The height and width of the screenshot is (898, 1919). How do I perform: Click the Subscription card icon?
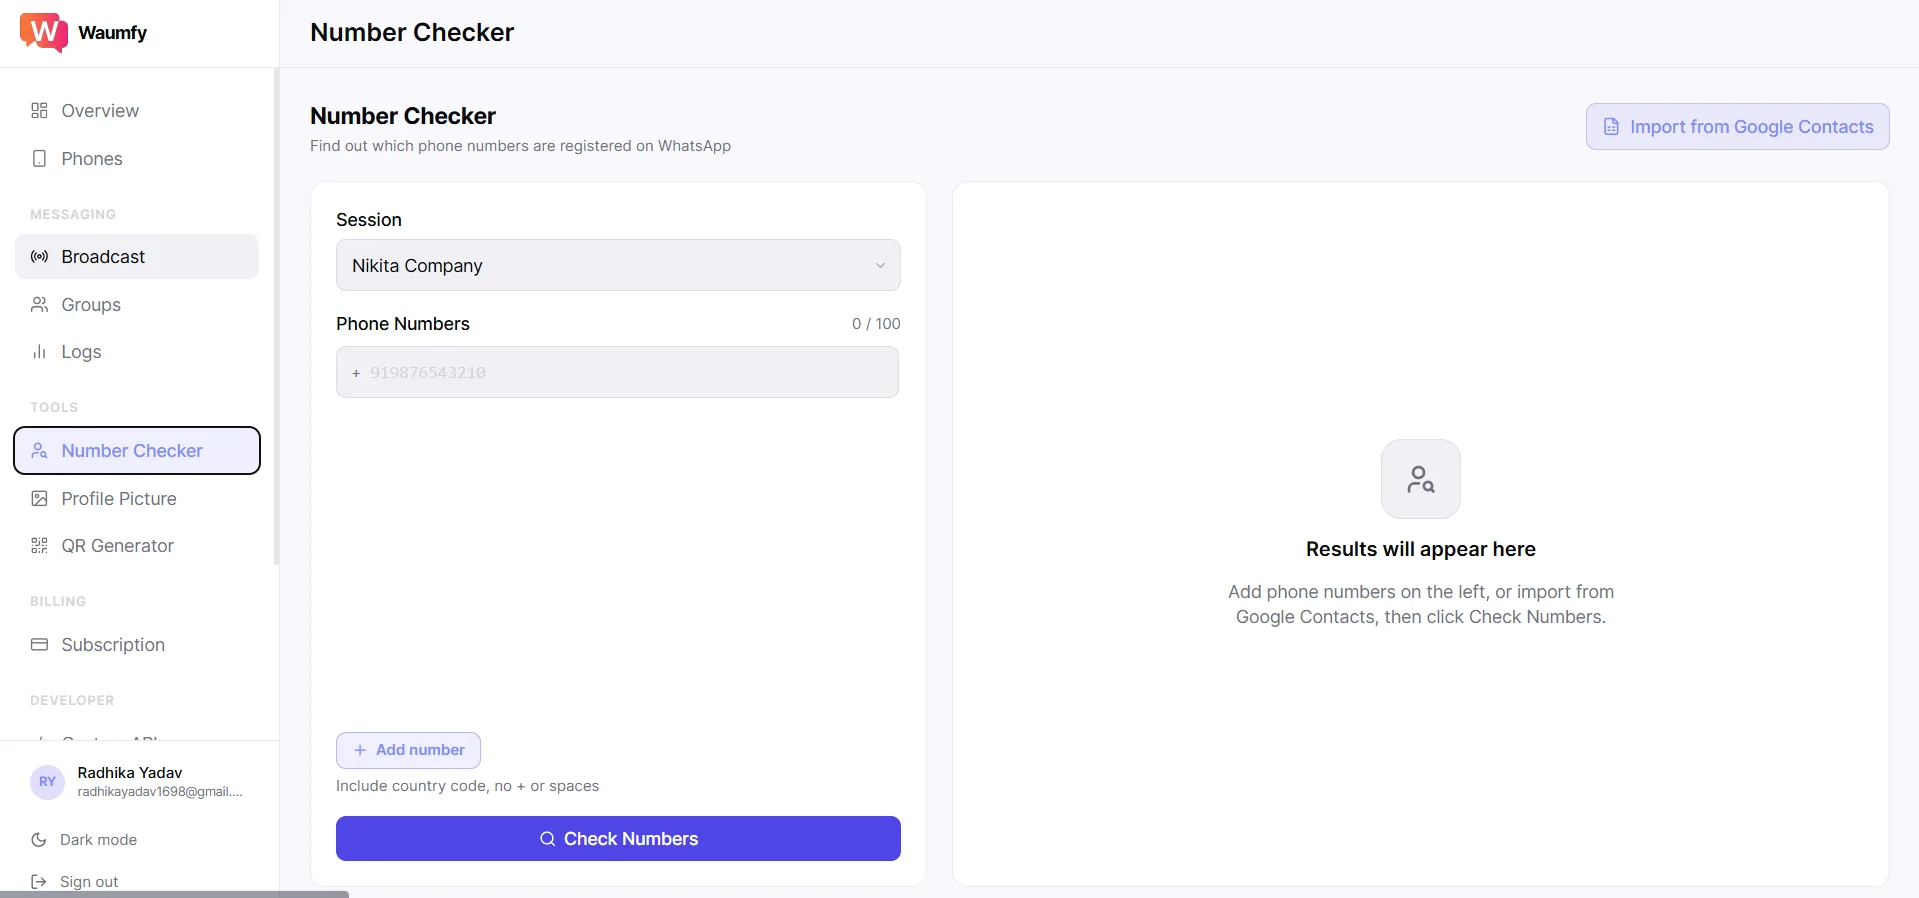(39, 645)
